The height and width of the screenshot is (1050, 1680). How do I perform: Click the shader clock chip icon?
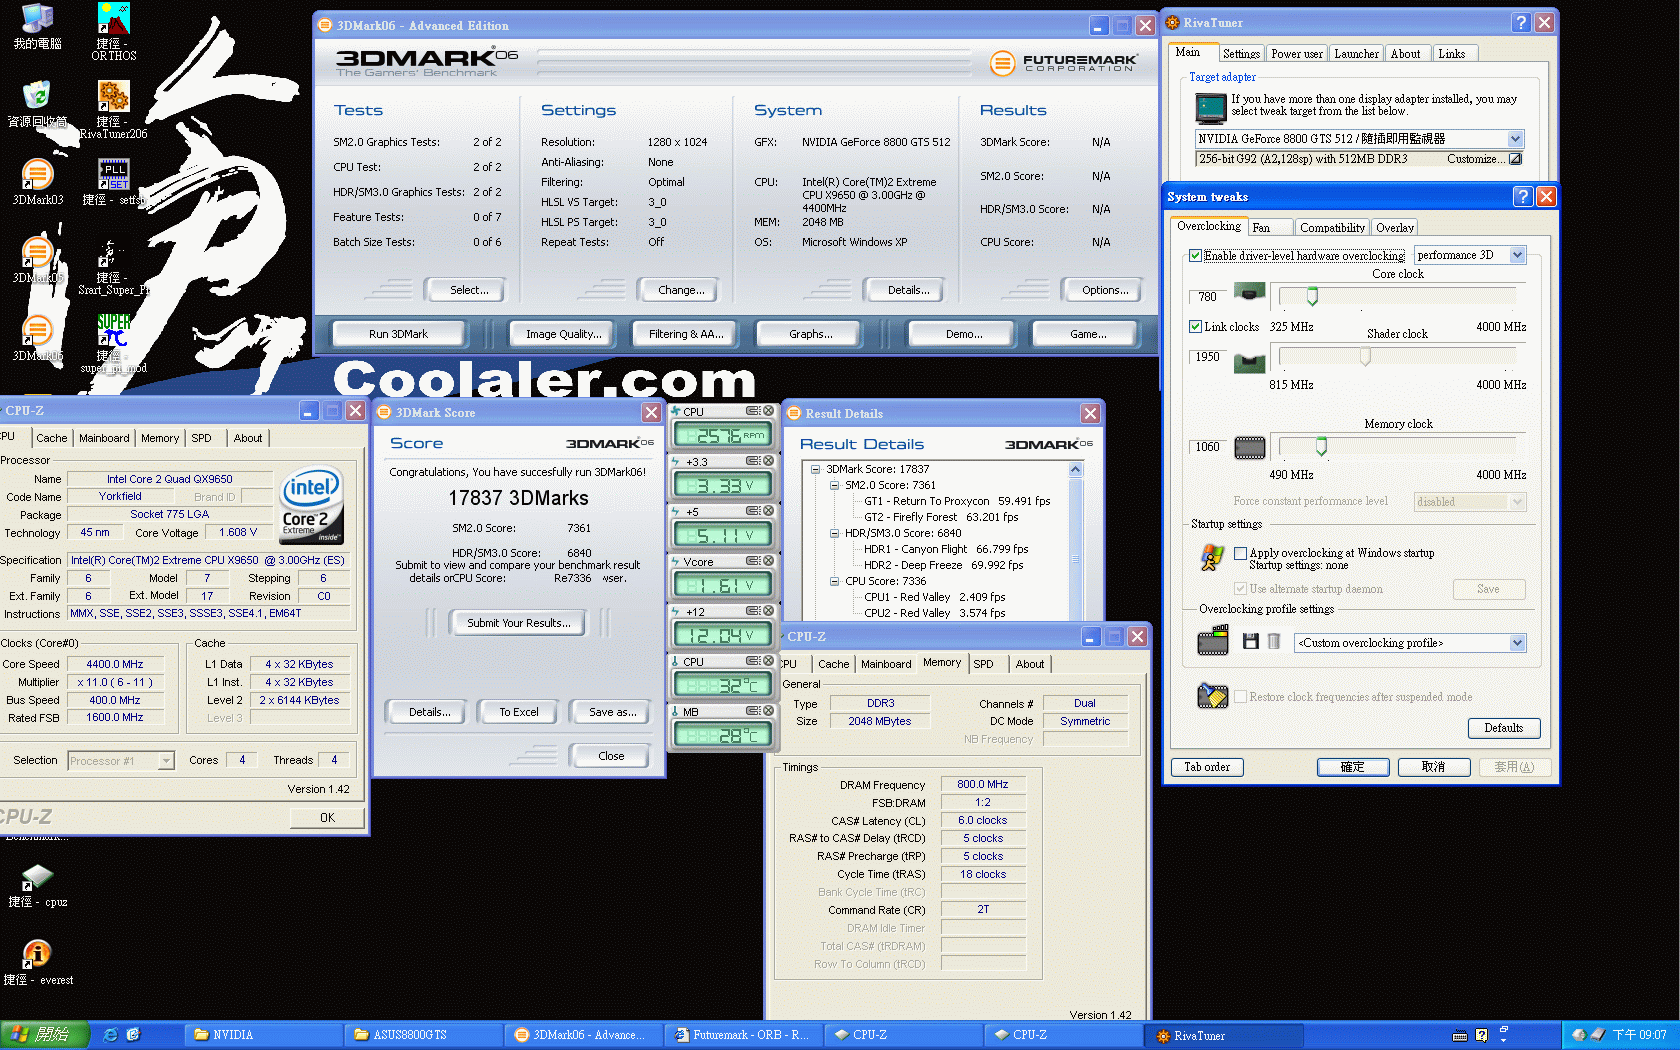pyautogui.click(x=1250, y=362)
